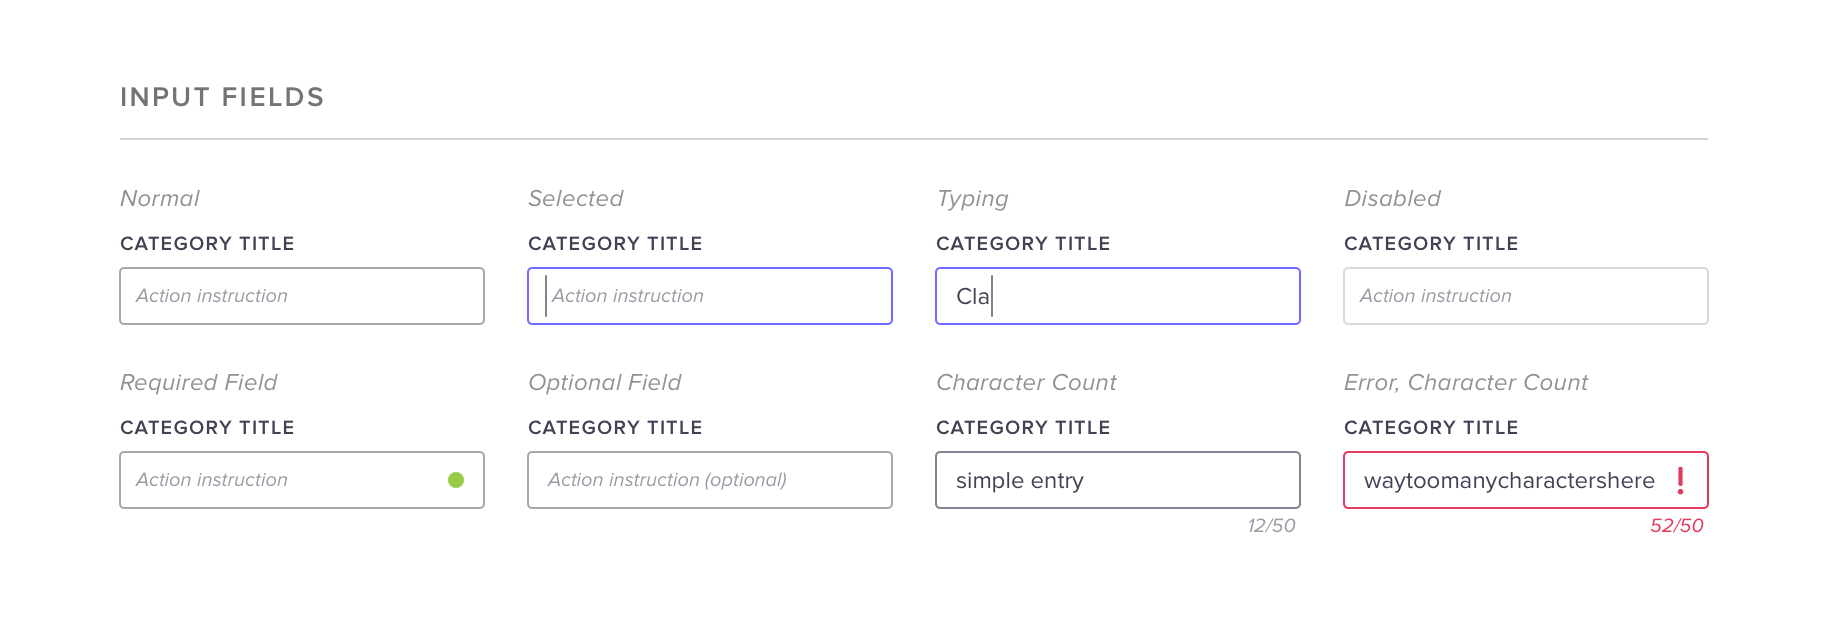Click the 'Disabled' state label
The height and width of the screenshot is (620, 1828).
click(x=1392, y=198)
